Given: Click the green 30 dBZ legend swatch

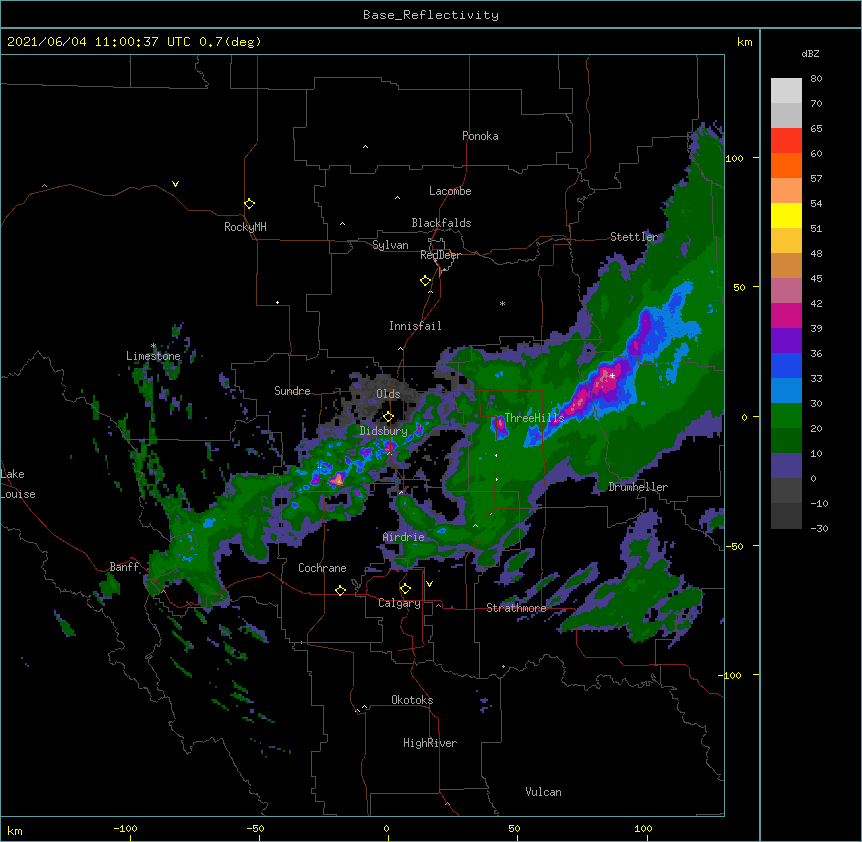Looking at the screenshot, I should 786,416.
